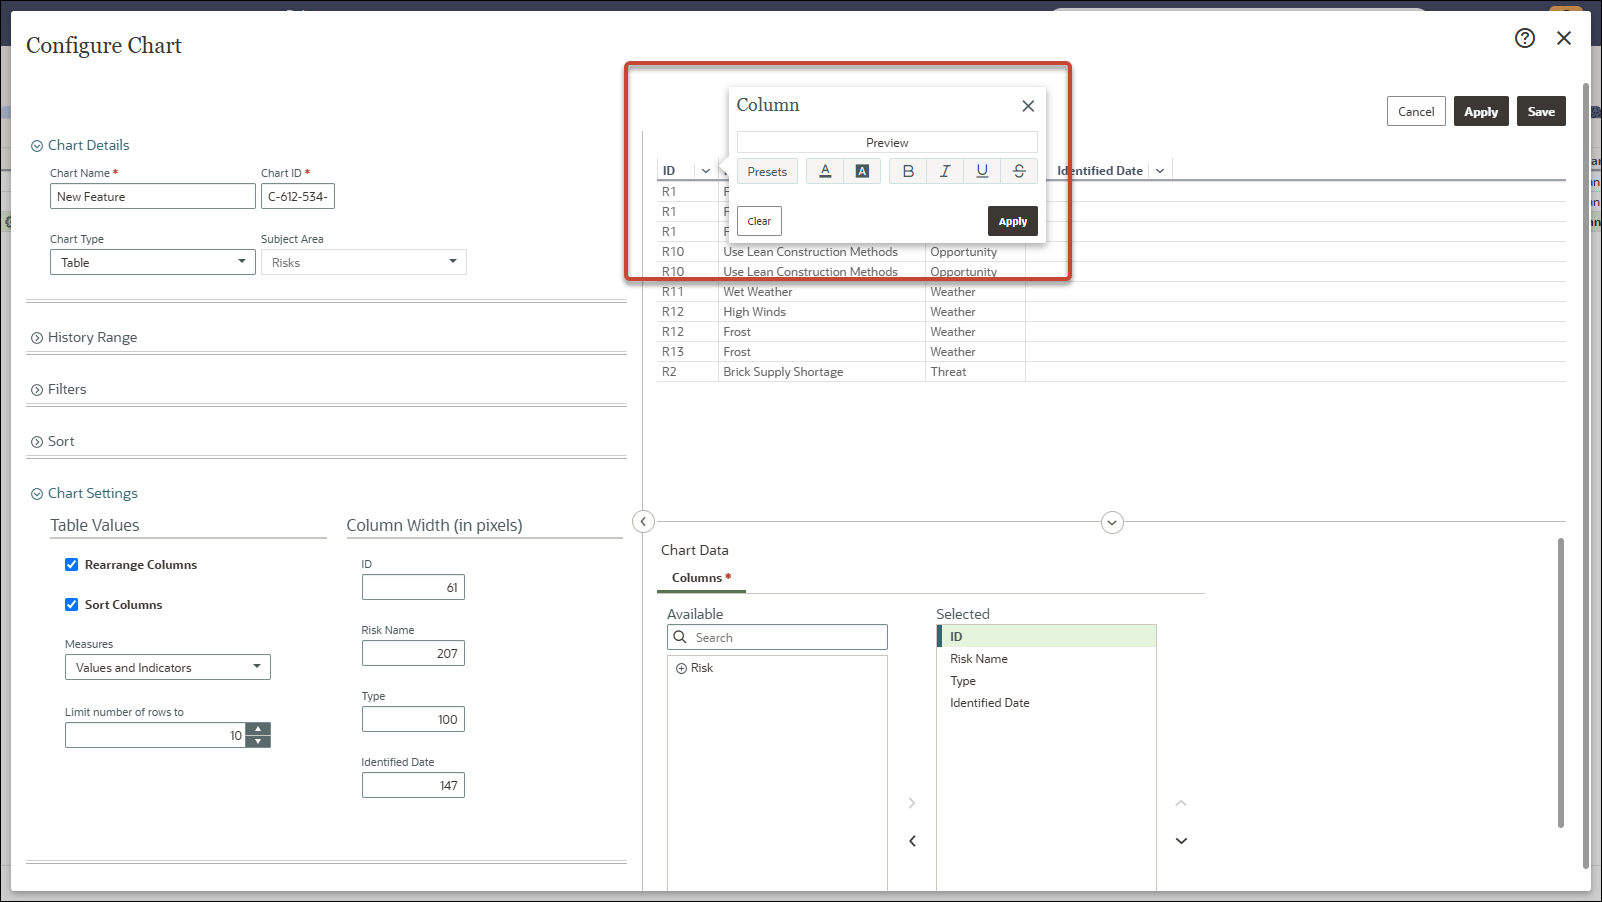1602x902 pixels.
Task: Click the Save button
Action: (1541, 111)
